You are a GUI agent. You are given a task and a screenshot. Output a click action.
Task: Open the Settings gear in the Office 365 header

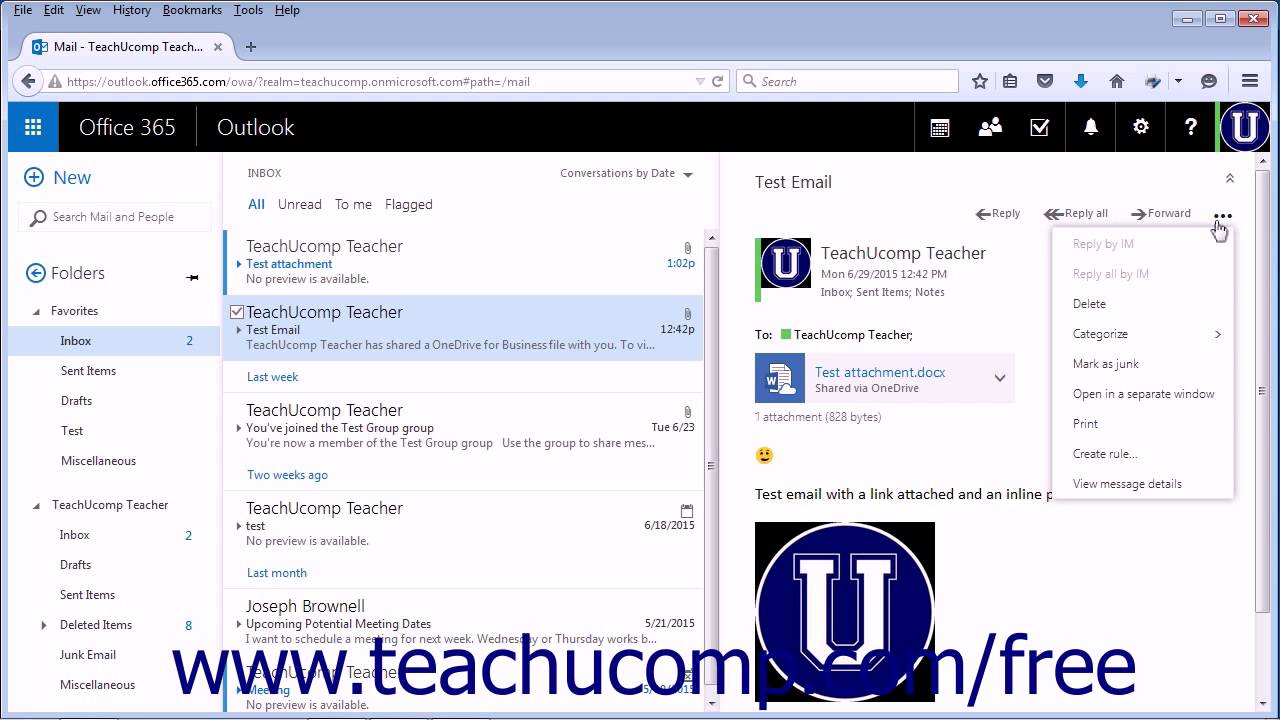(x=1141, y=127)
